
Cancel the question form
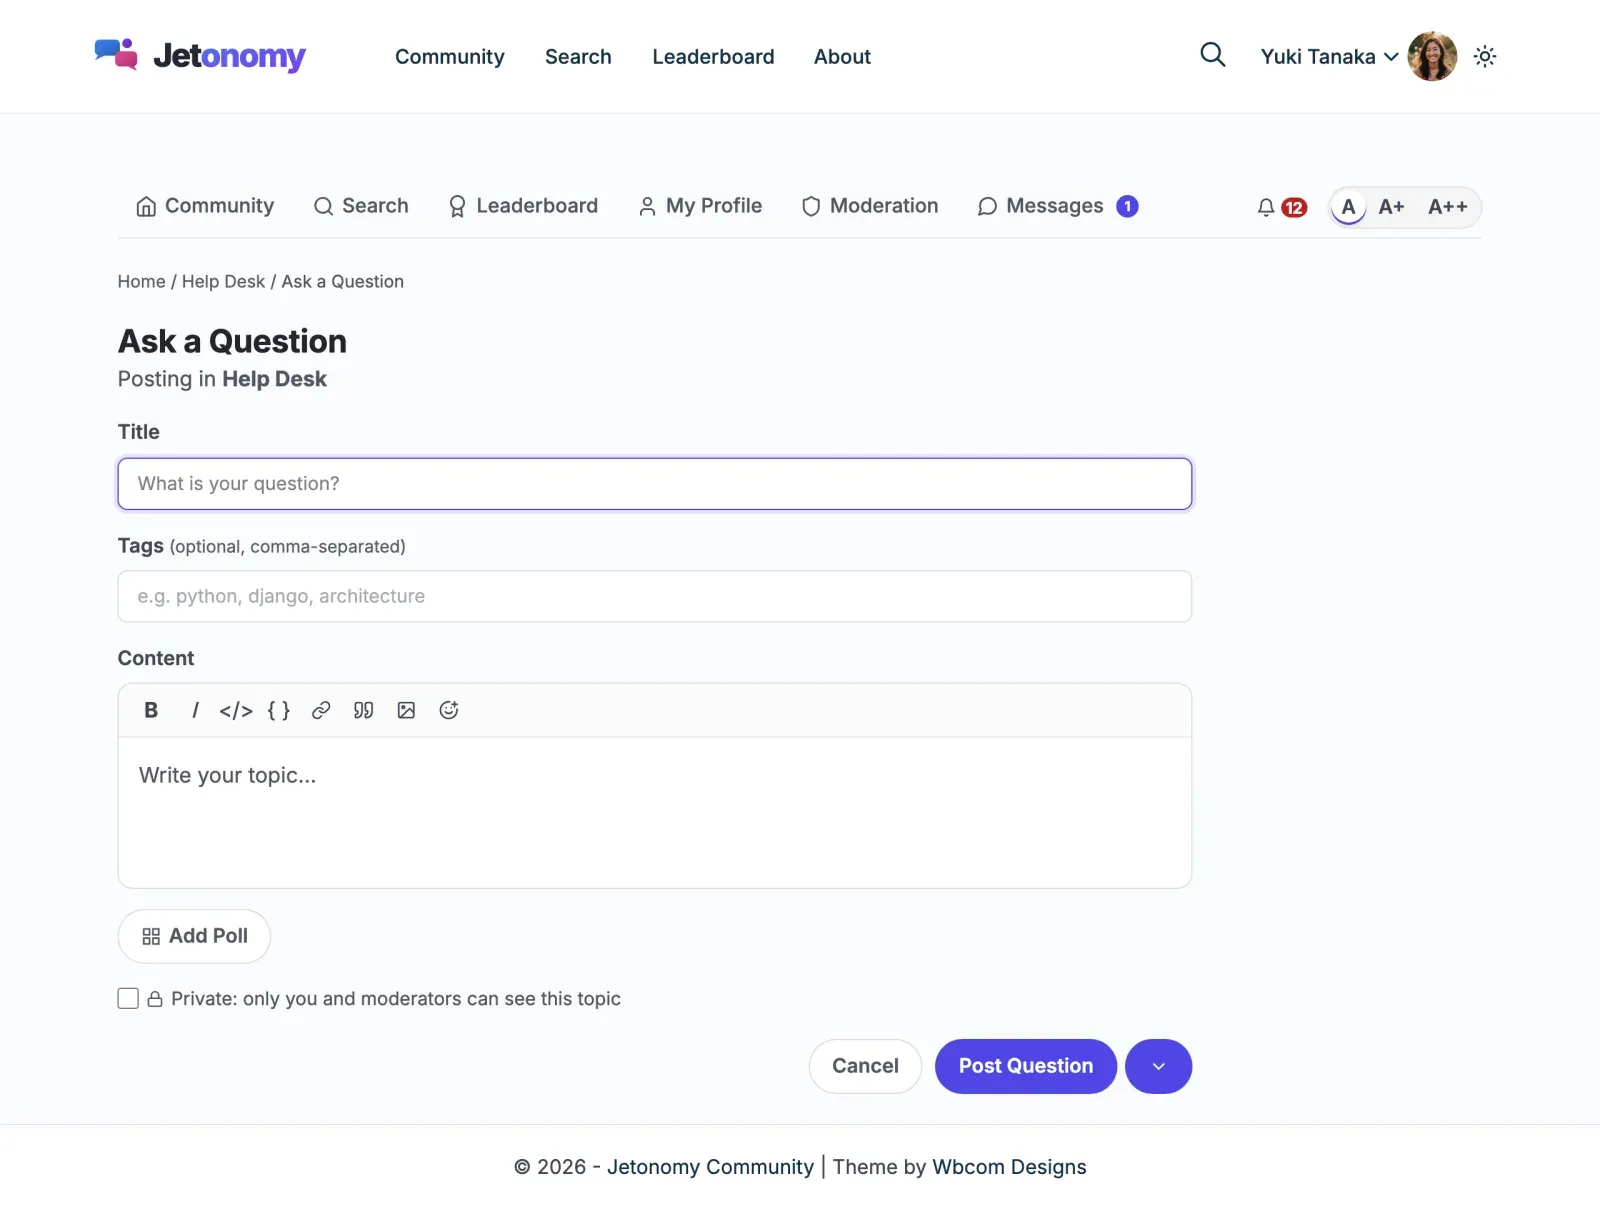click(865, 1066)
